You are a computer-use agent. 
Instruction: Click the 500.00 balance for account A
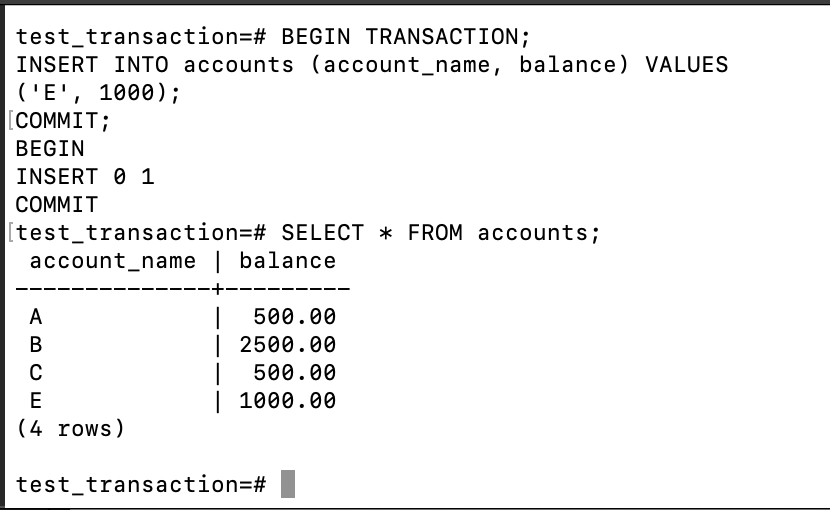(x=294, y=317)
